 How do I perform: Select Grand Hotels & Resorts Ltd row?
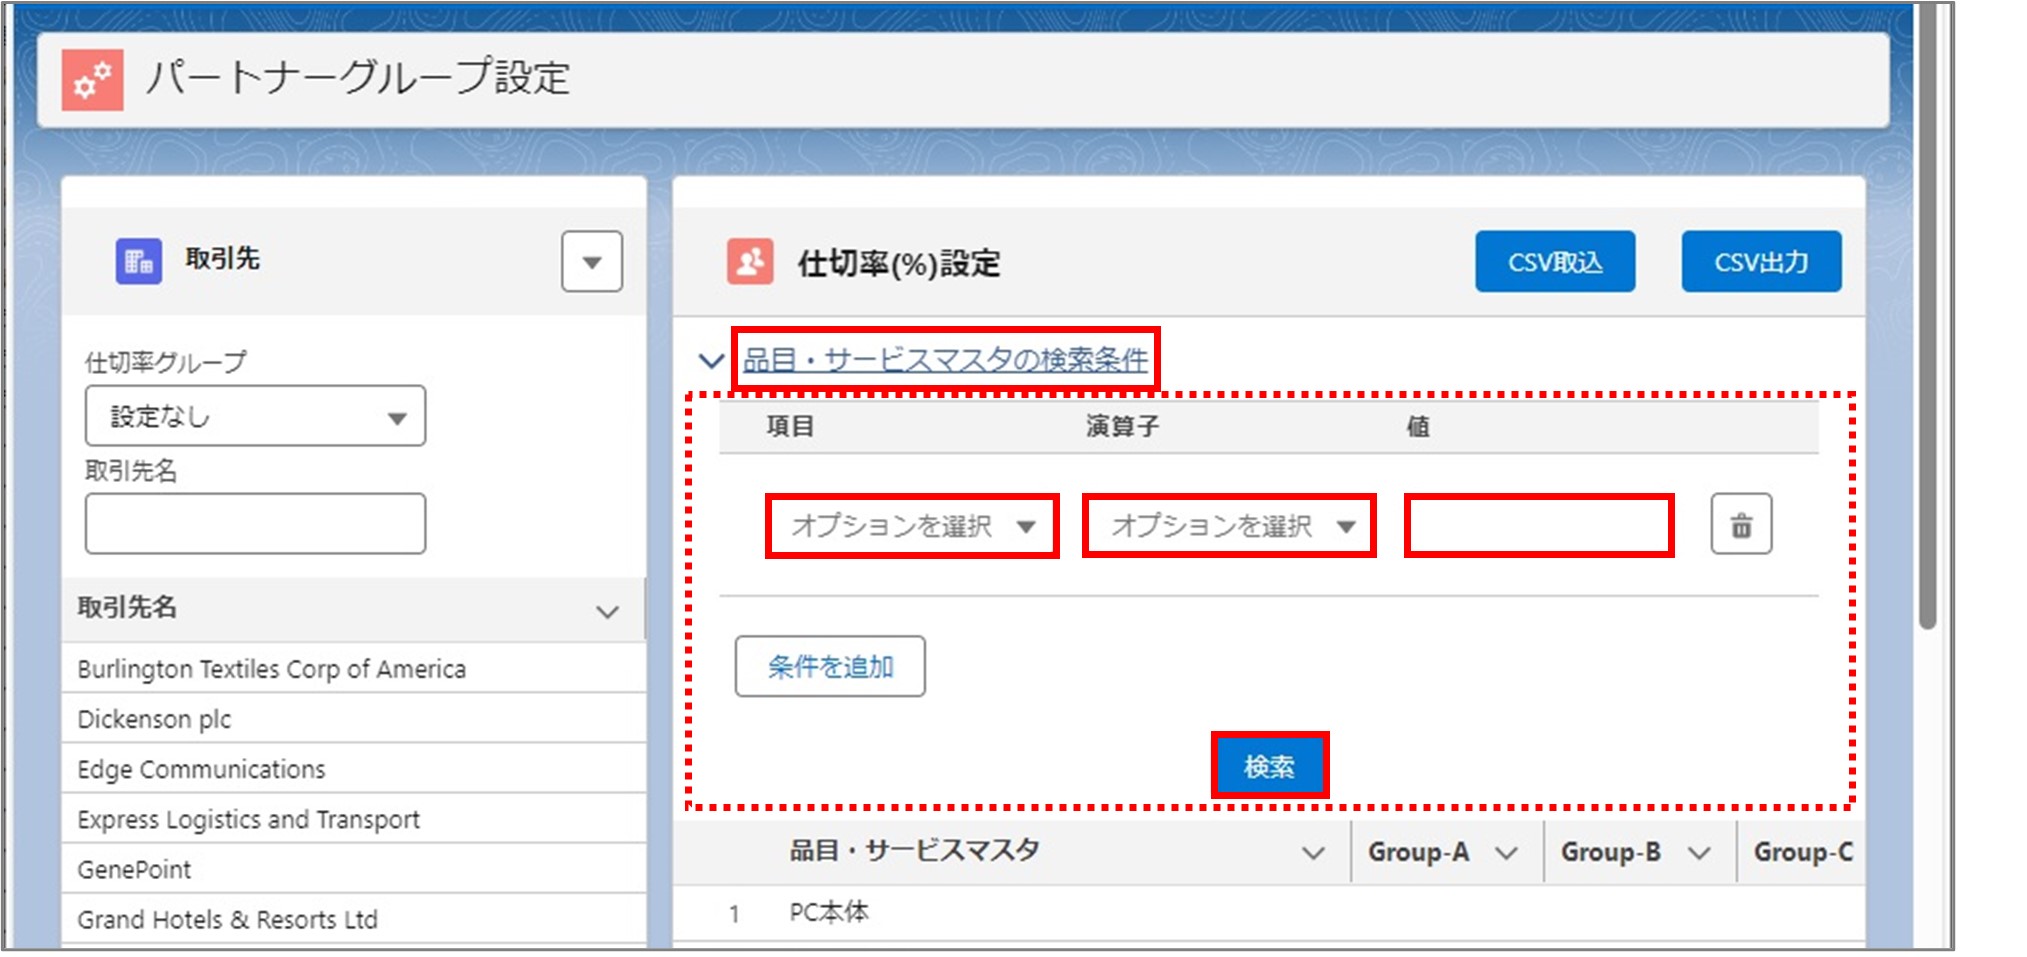(x=353, y=918)
